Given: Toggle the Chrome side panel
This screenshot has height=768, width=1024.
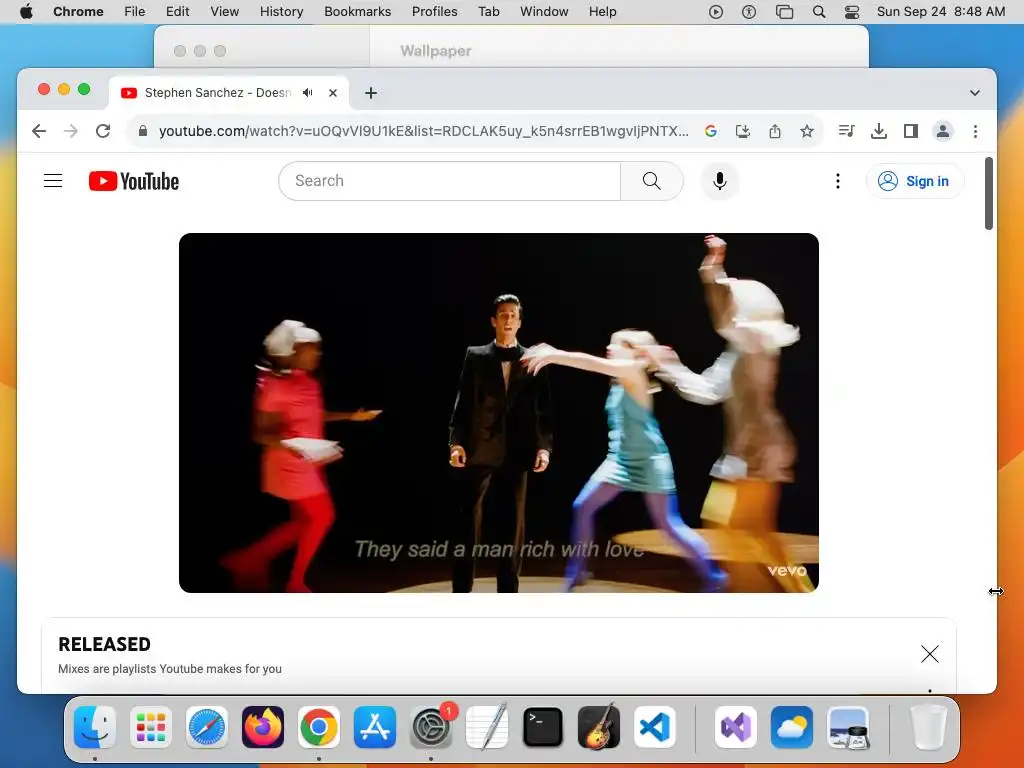Looking at the screenshot, I should pos(910,131).
